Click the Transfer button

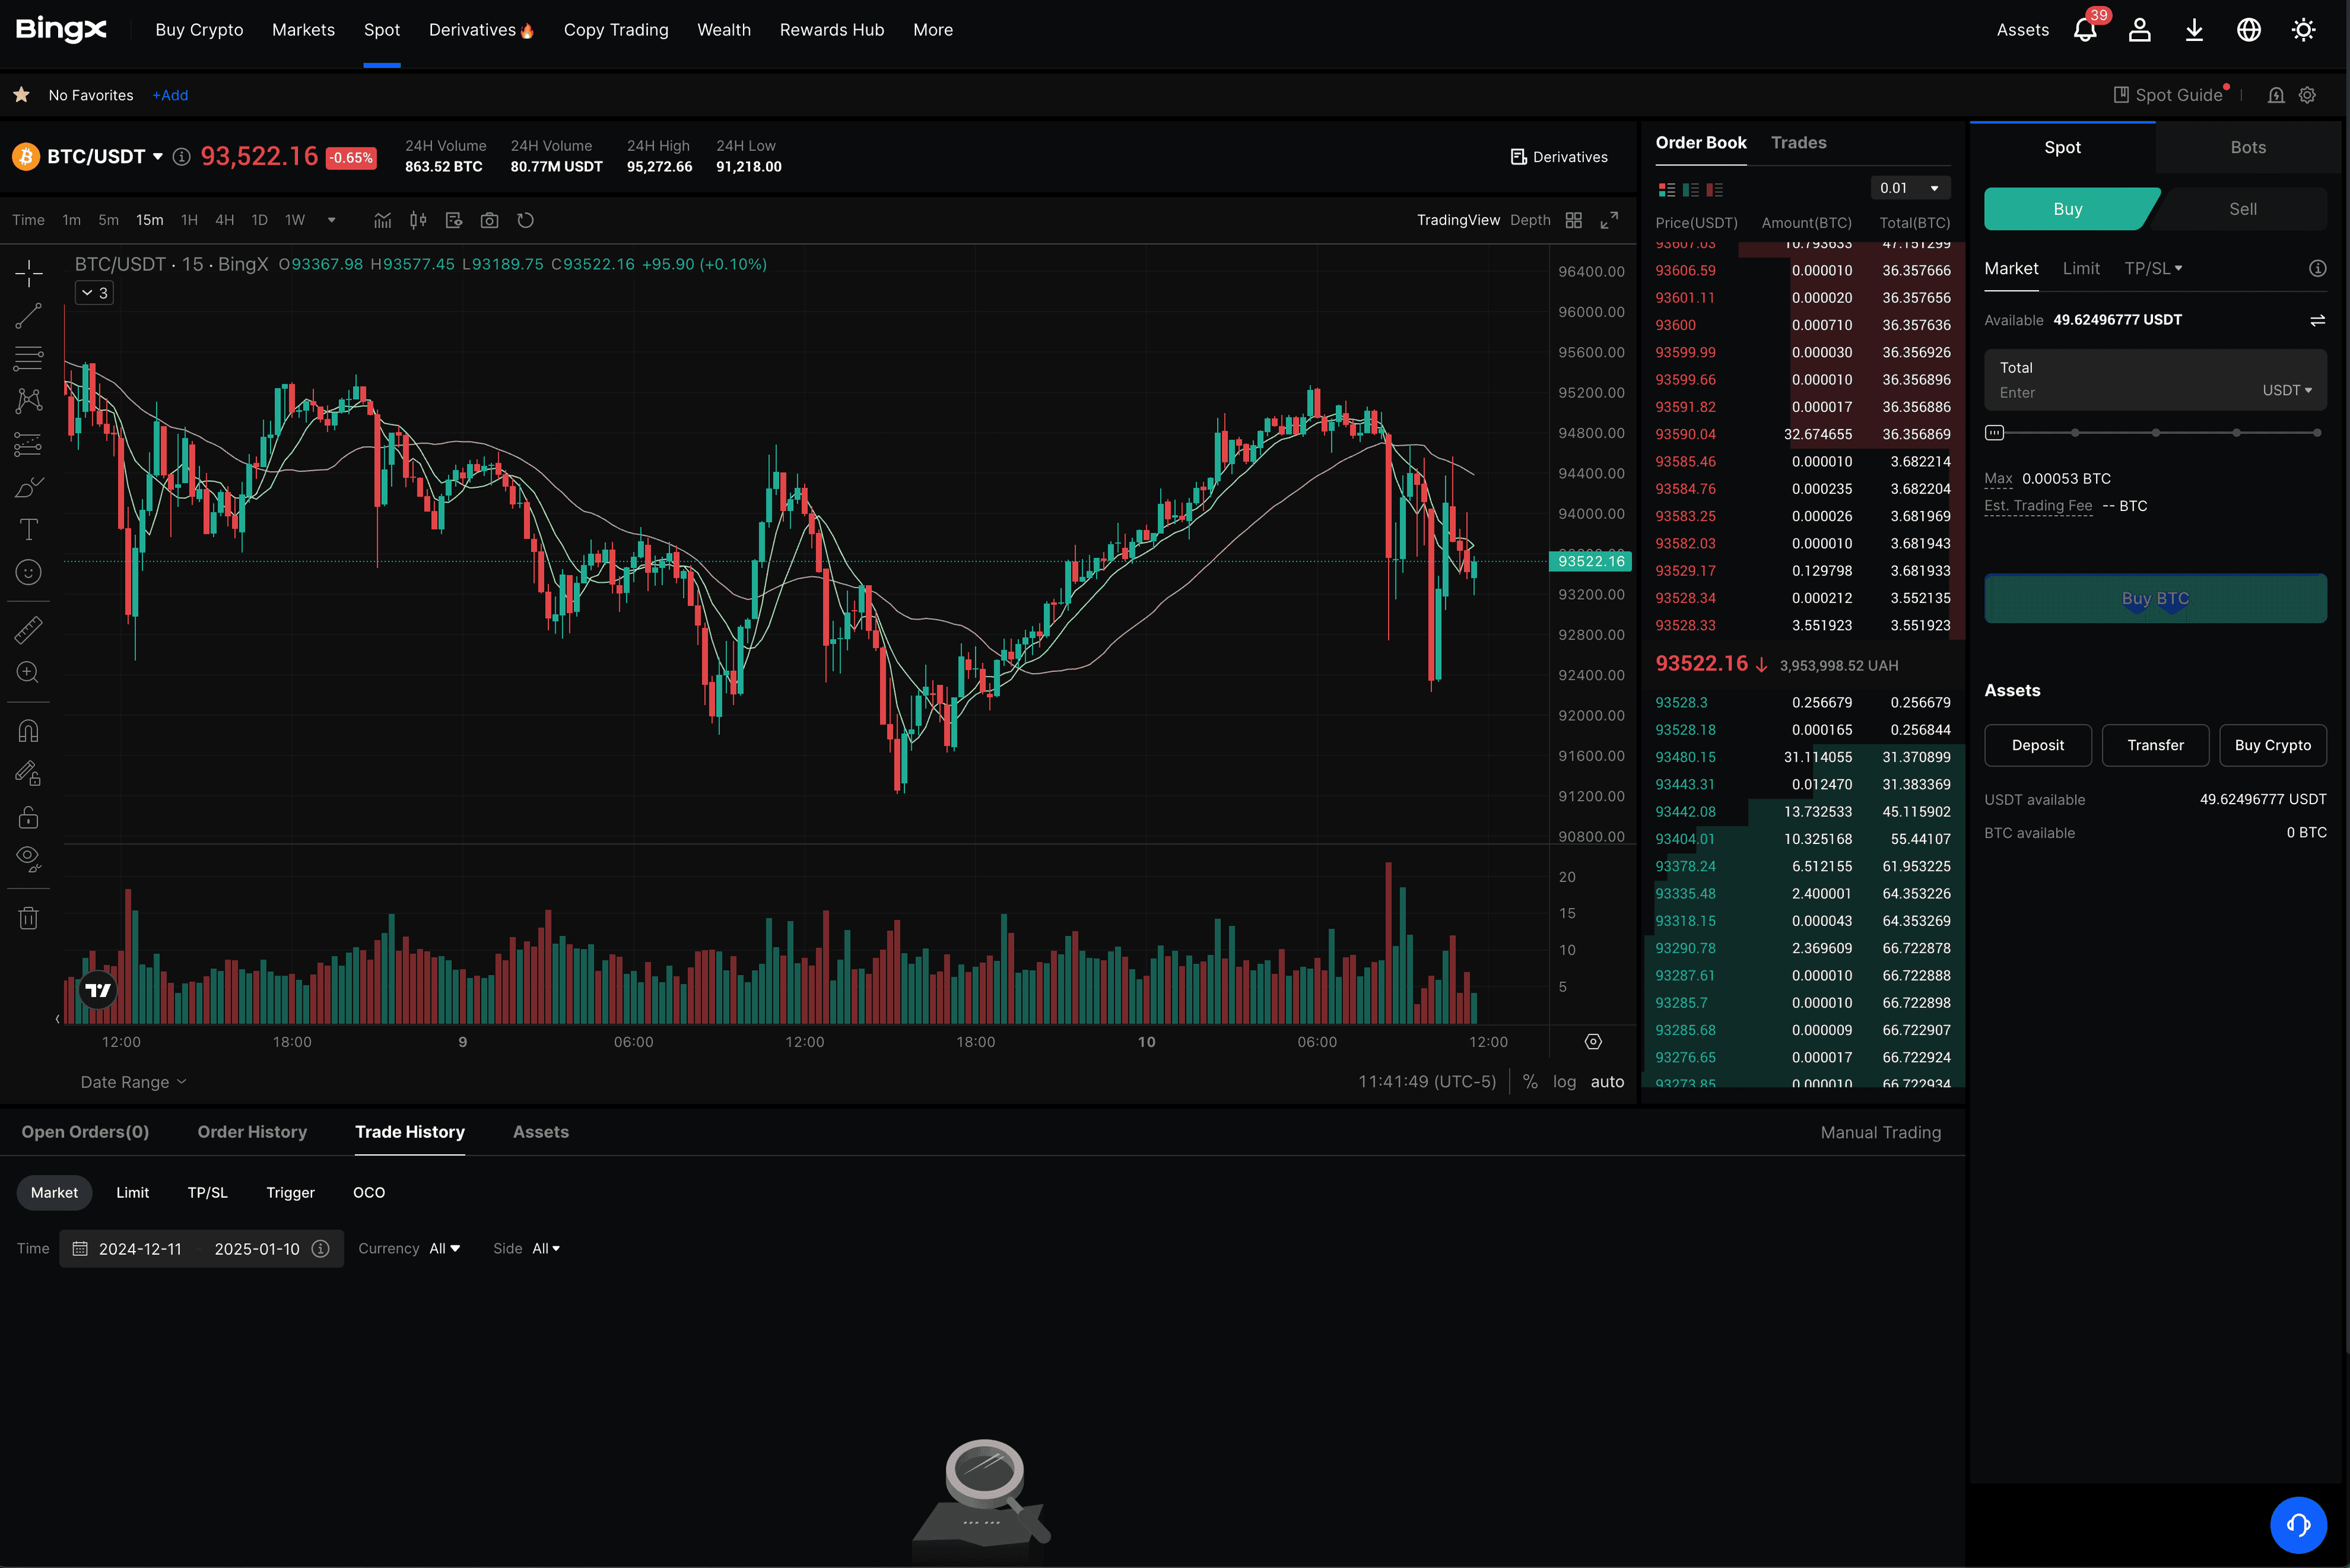(2155, 745)
